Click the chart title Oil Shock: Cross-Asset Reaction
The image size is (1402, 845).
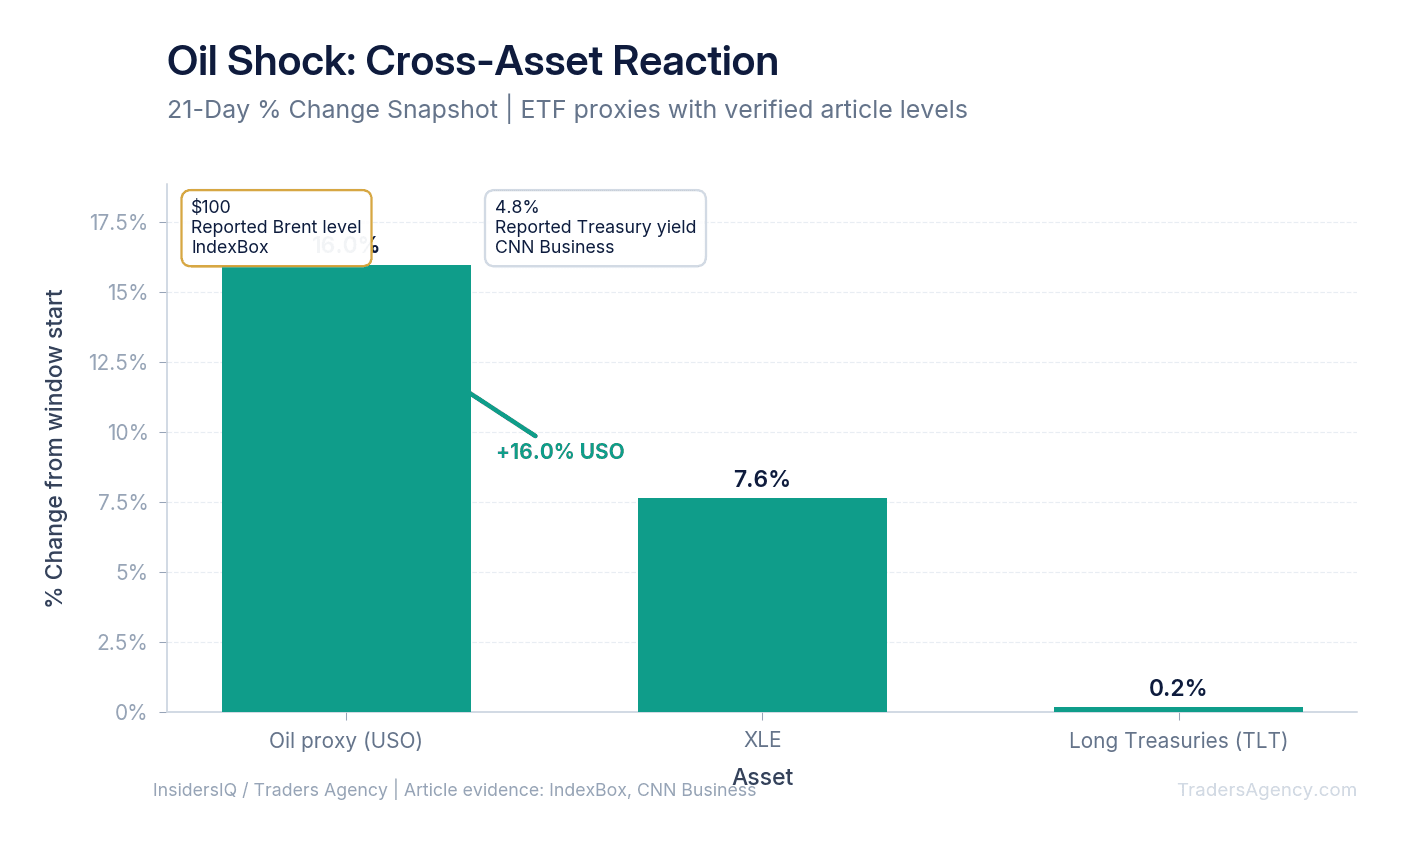click(x=472, y=61)
